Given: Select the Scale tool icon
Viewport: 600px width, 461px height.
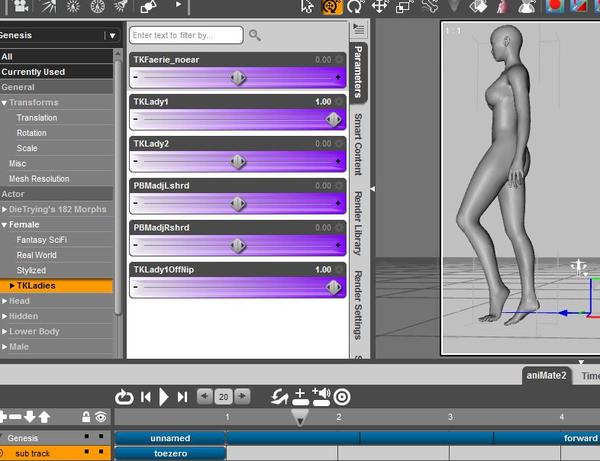Looking at the screenshot, I should (x=404, y=7).
